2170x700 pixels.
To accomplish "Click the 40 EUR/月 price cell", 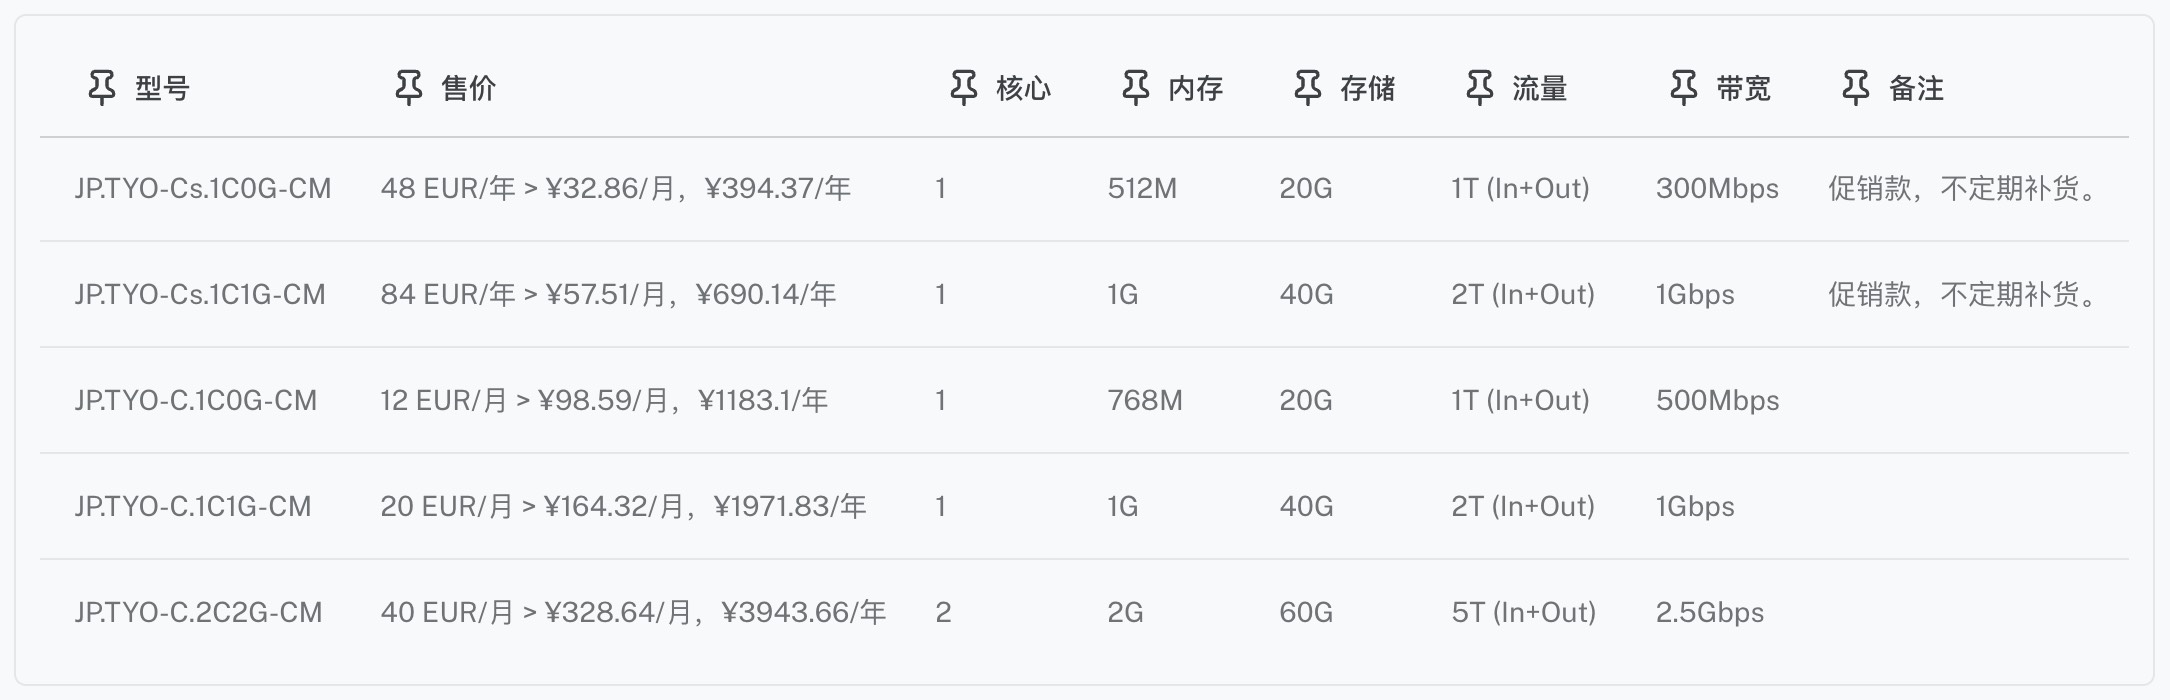I will [x=633, y=613].
